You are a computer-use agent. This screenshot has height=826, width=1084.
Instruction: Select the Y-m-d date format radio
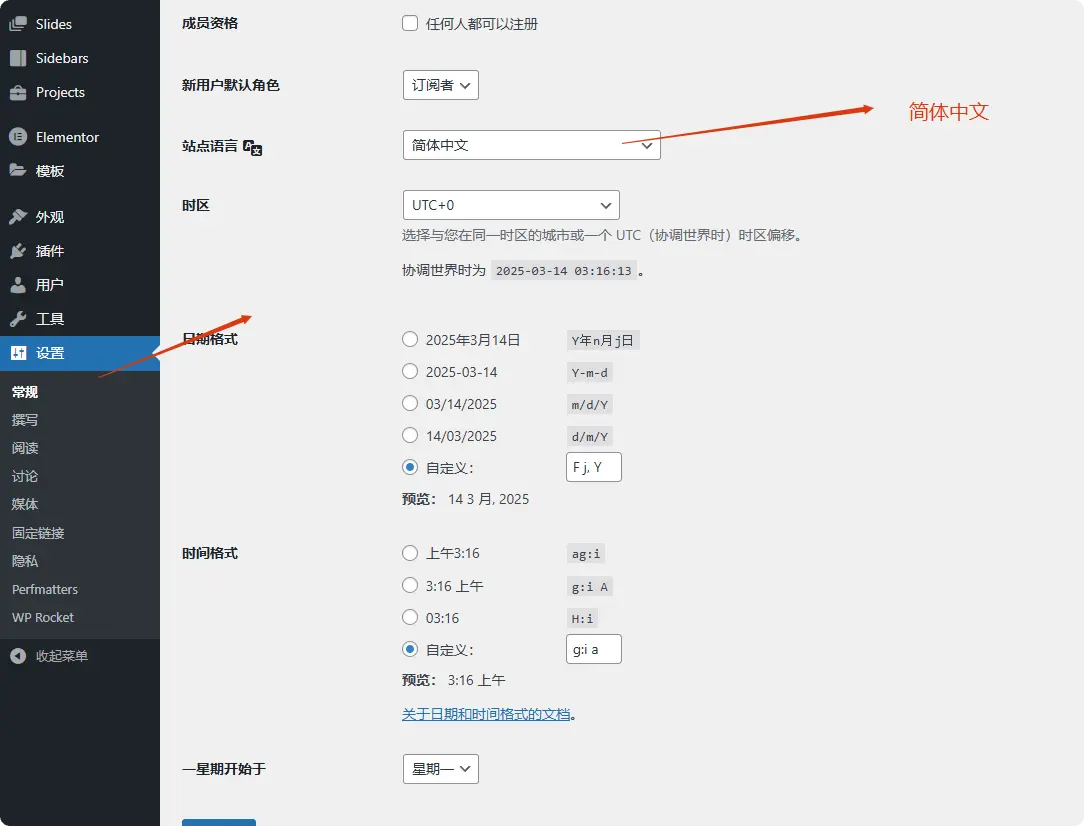tap(410, 372)
